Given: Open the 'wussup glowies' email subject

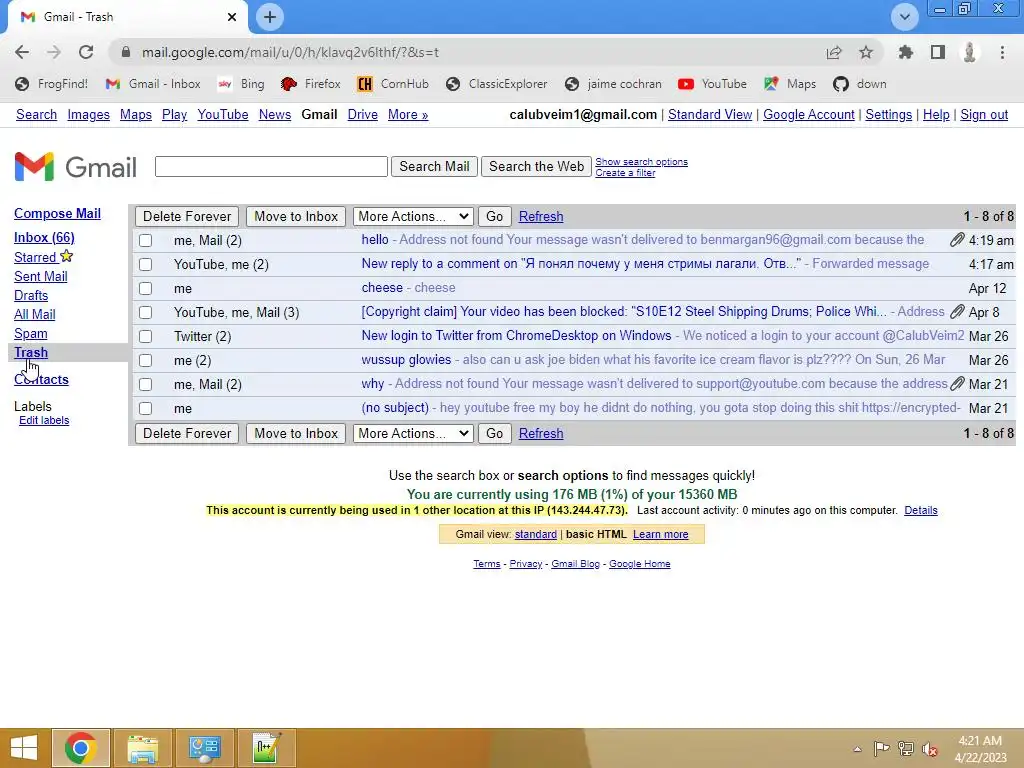Looking at the screenshot, I should click(406, 360).
